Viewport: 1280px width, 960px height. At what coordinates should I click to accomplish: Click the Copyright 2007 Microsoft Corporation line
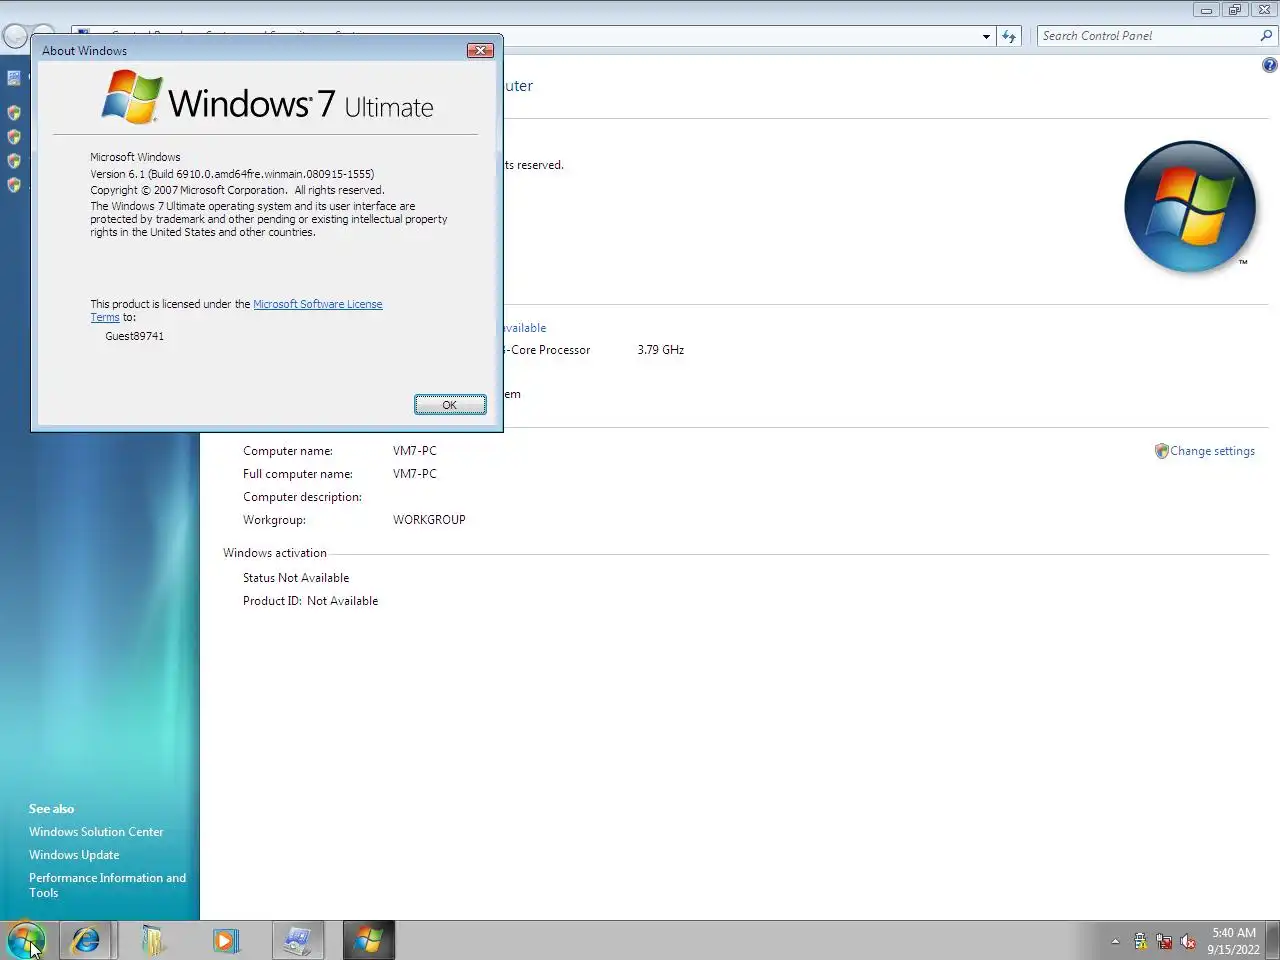tap(237, 190)
